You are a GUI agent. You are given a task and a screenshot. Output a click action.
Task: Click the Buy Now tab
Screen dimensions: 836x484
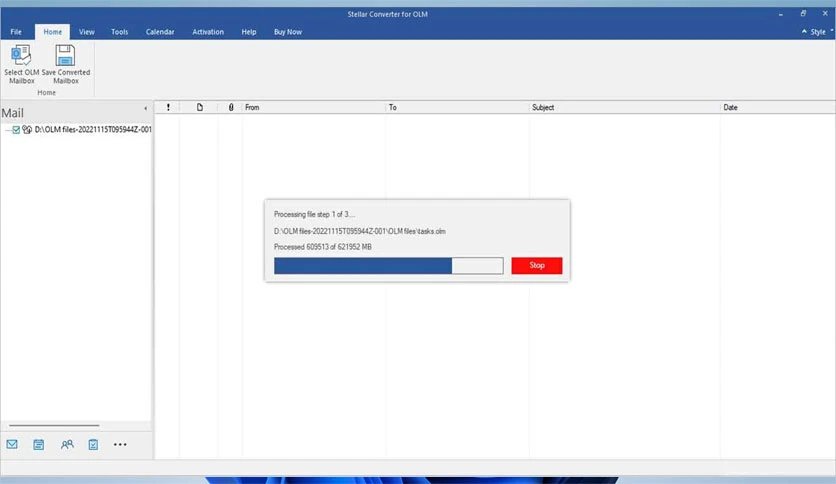288,32
